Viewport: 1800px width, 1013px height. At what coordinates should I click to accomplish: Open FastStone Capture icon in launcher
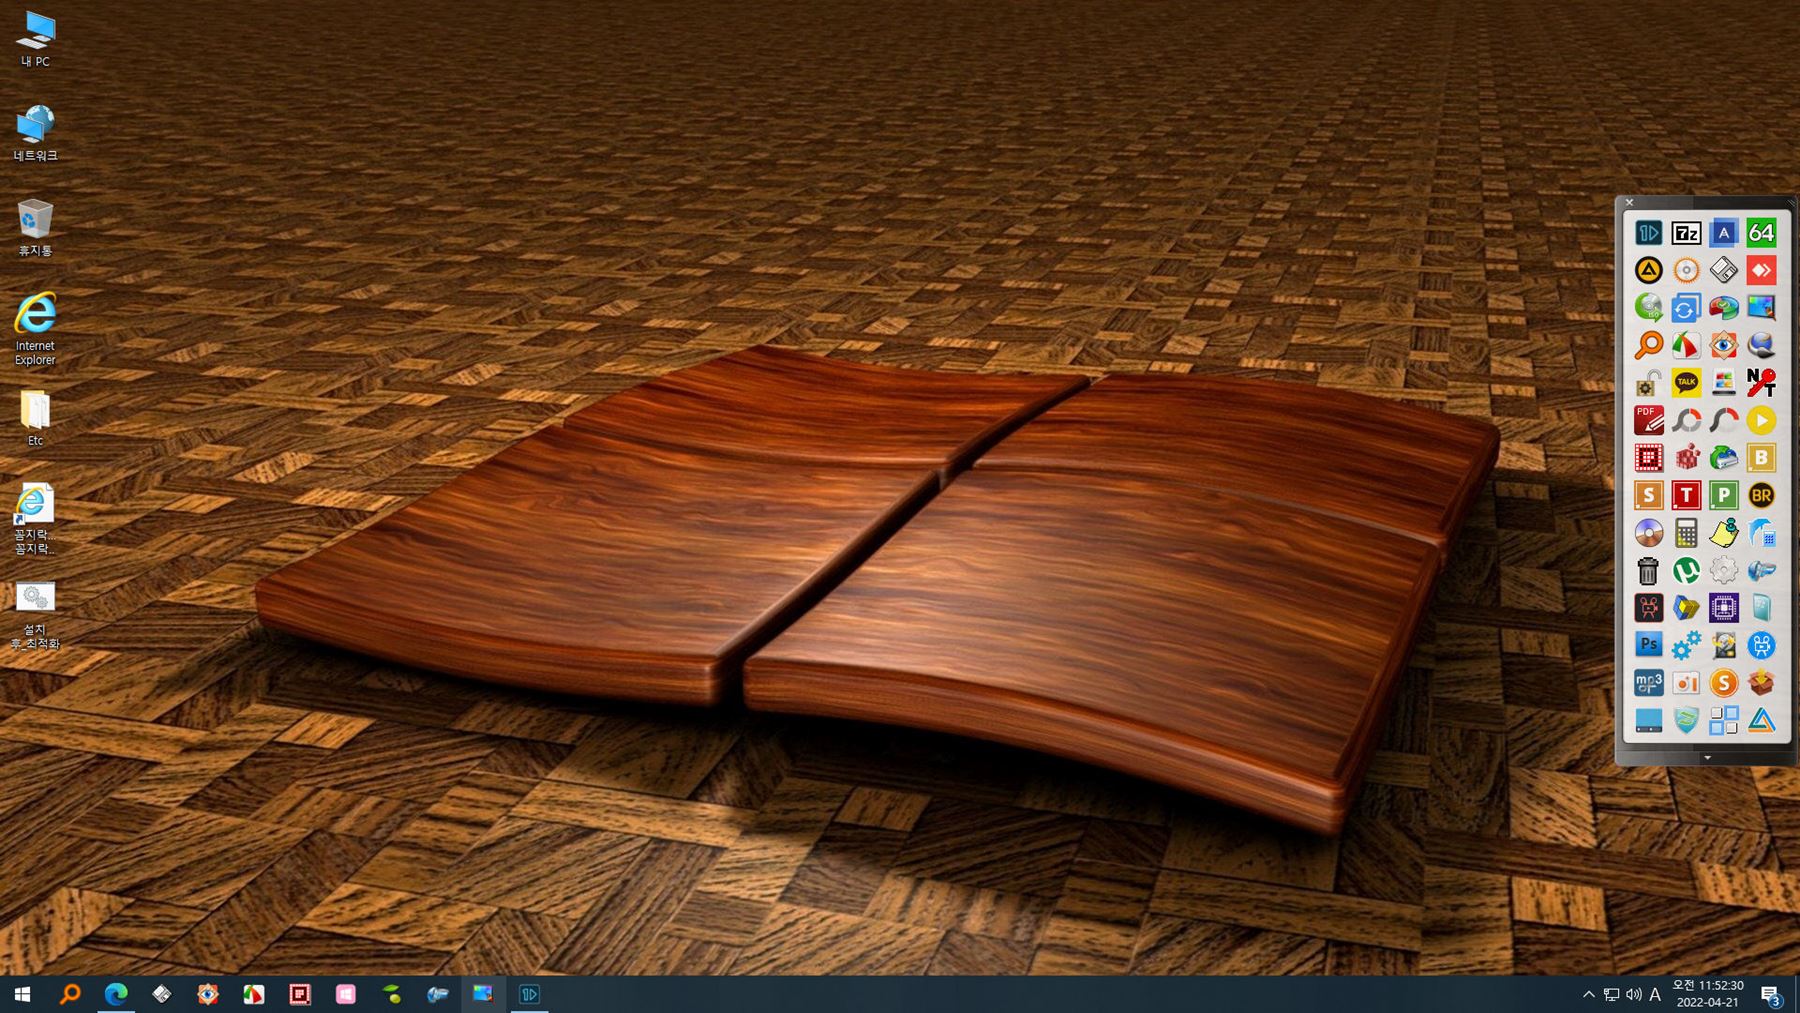1686,345
